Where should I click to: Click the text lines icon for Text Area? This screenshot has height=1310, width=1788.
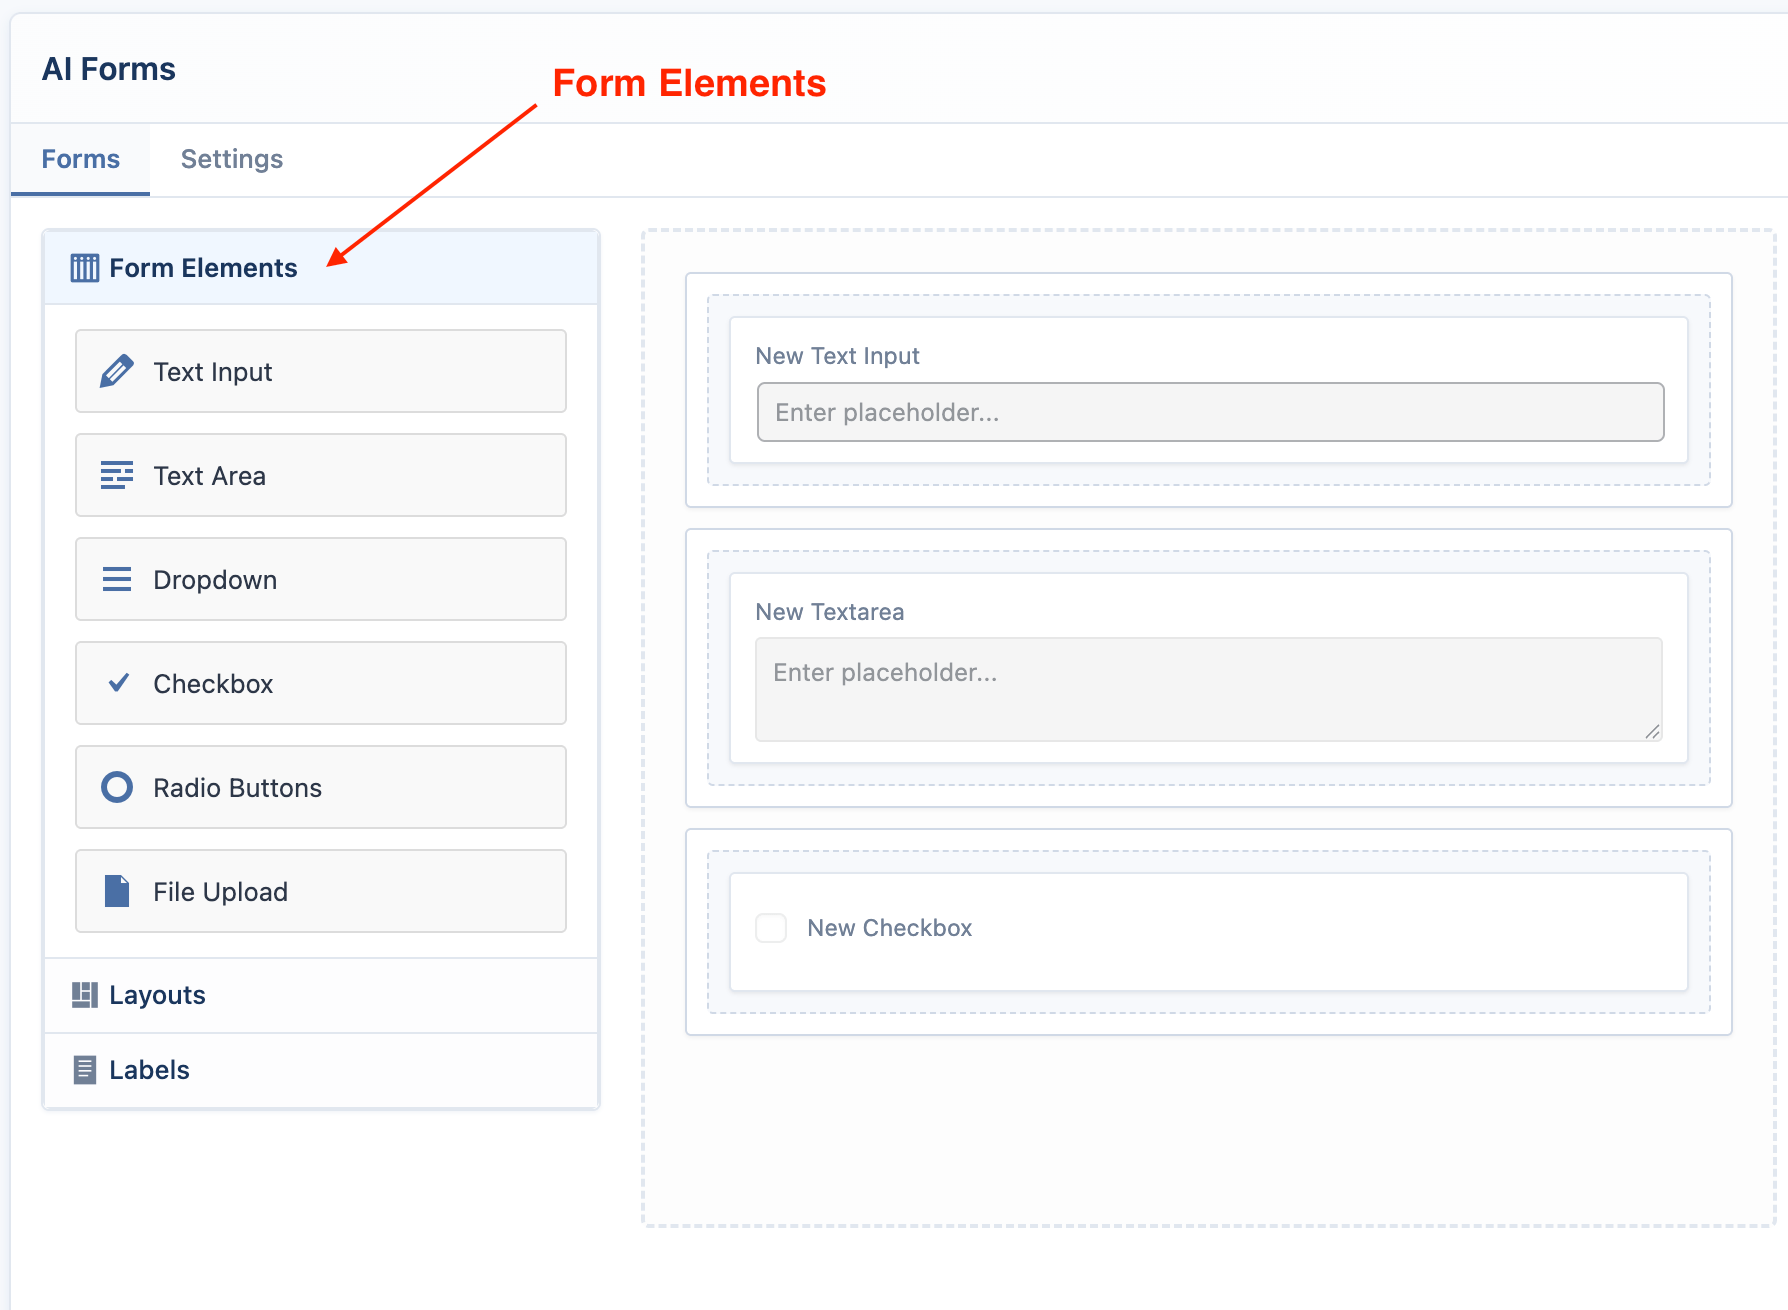point(117,475)
